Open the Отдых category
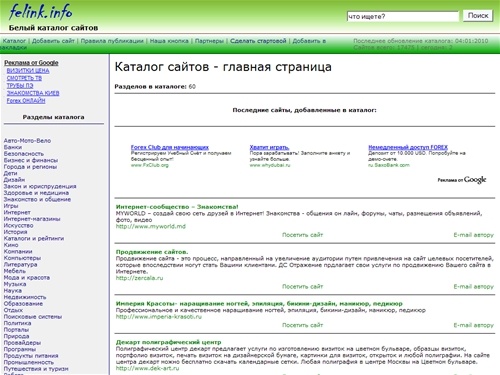500x375 pixels. 13,310
